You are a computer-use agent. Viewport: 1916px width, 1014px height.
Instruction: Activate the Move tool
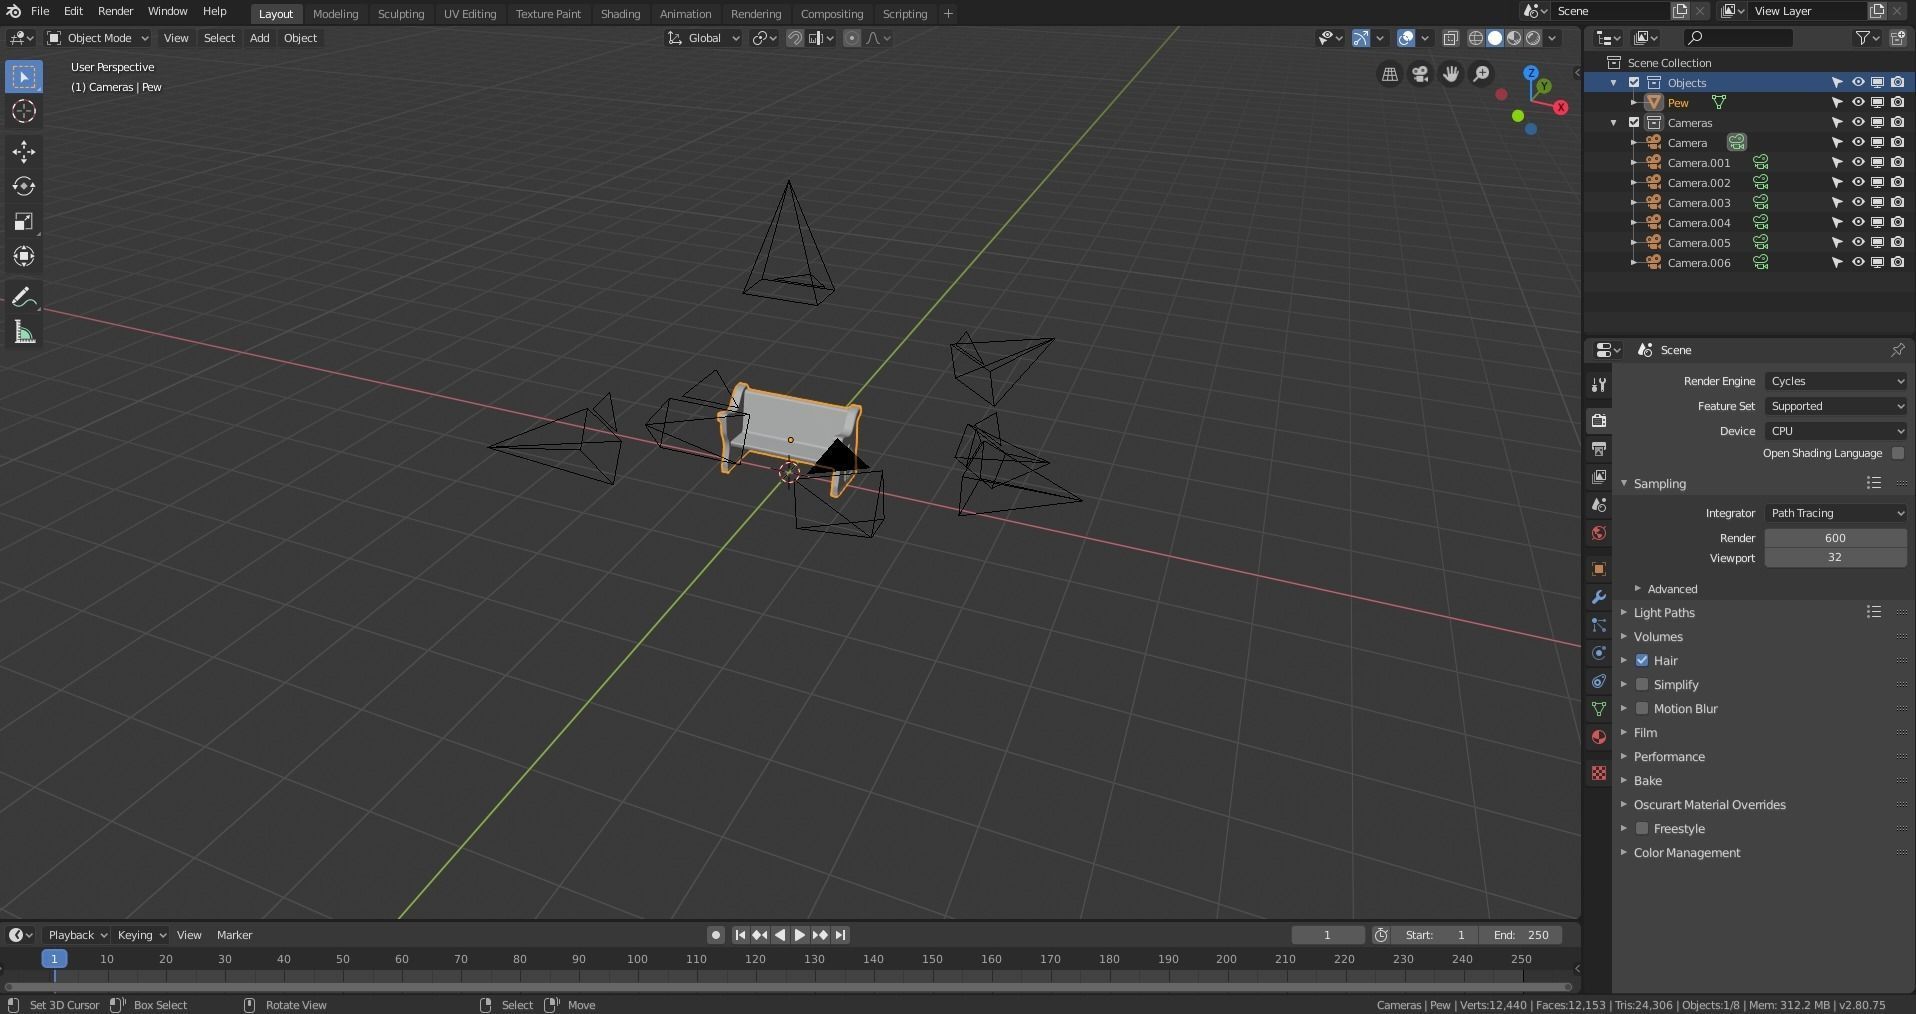[x=24, y=152]
